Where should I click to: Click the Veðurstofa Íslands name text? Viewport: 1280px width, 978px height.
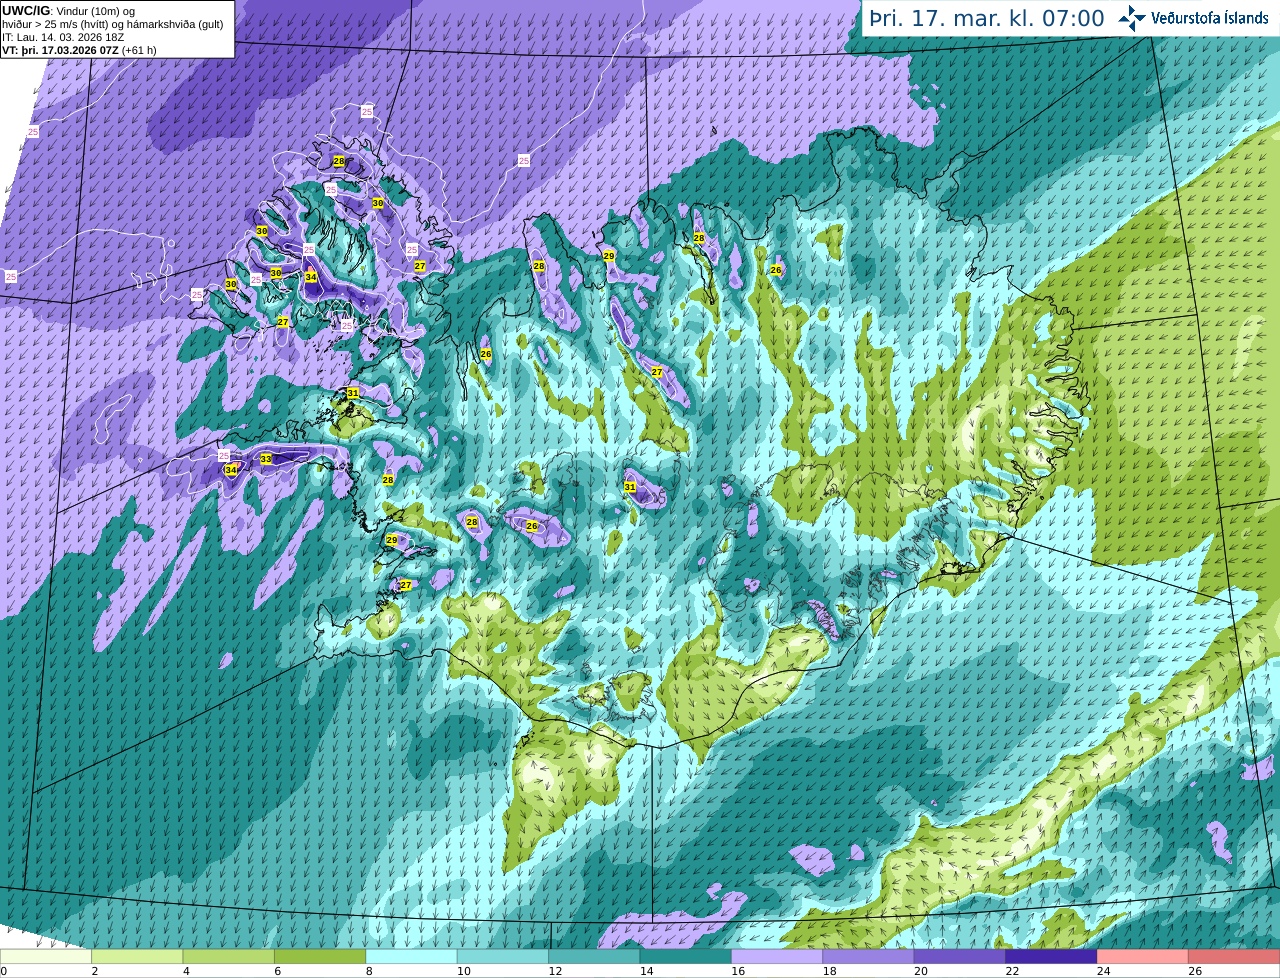(x=1210, y=18)
